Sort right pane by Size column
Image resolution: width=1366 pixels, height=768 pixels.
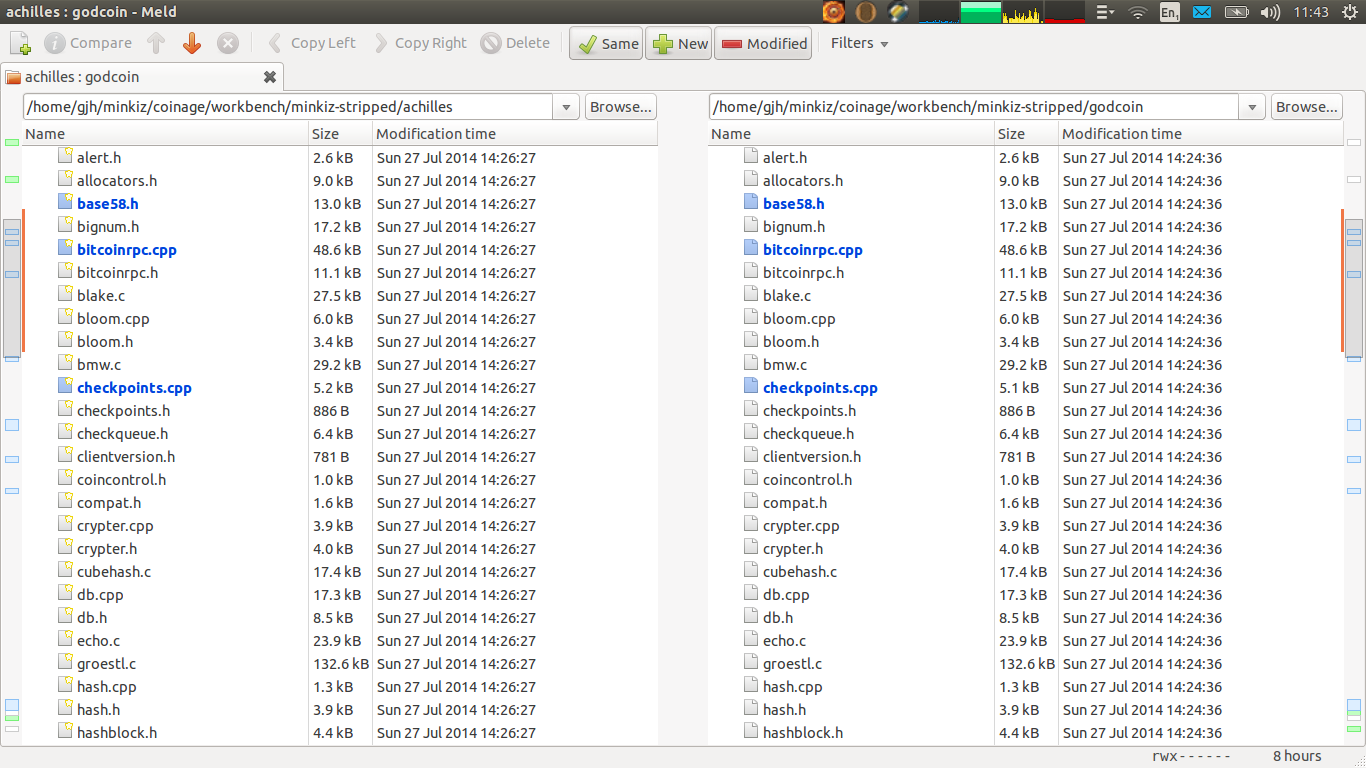point(1026,134)
